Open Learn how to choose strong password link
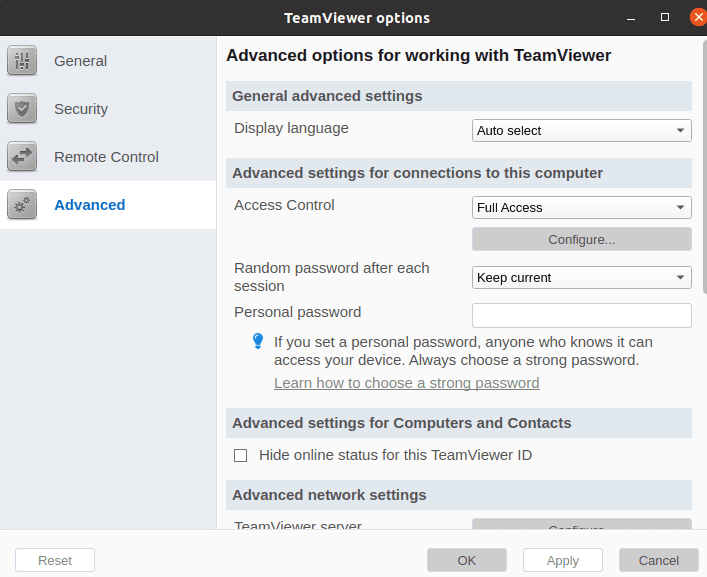This screenshot has height=577, width=707. tap(407, 383)
